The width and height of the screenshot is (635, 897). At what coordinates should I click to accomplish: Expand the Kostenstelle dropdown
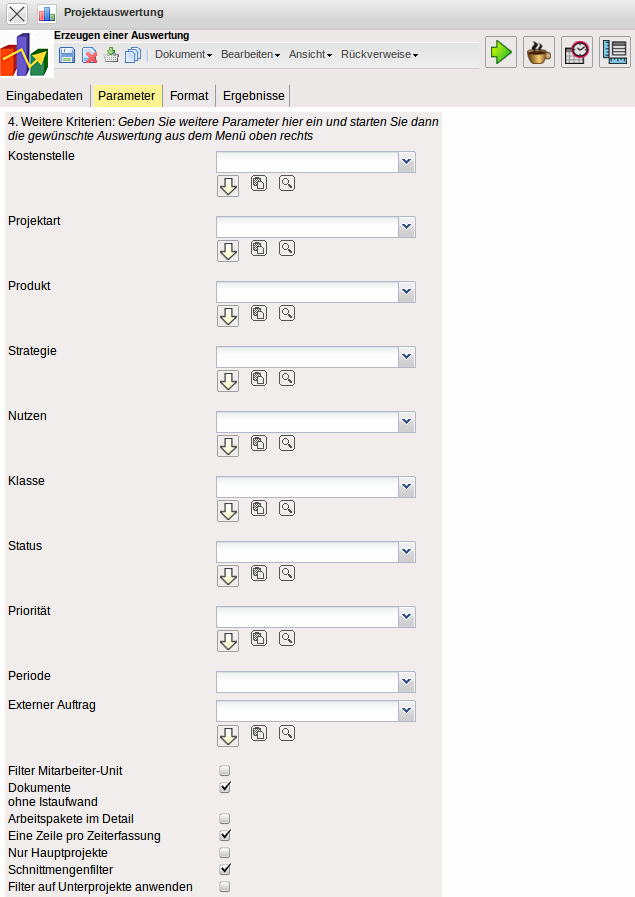click(x=406, y=162)
